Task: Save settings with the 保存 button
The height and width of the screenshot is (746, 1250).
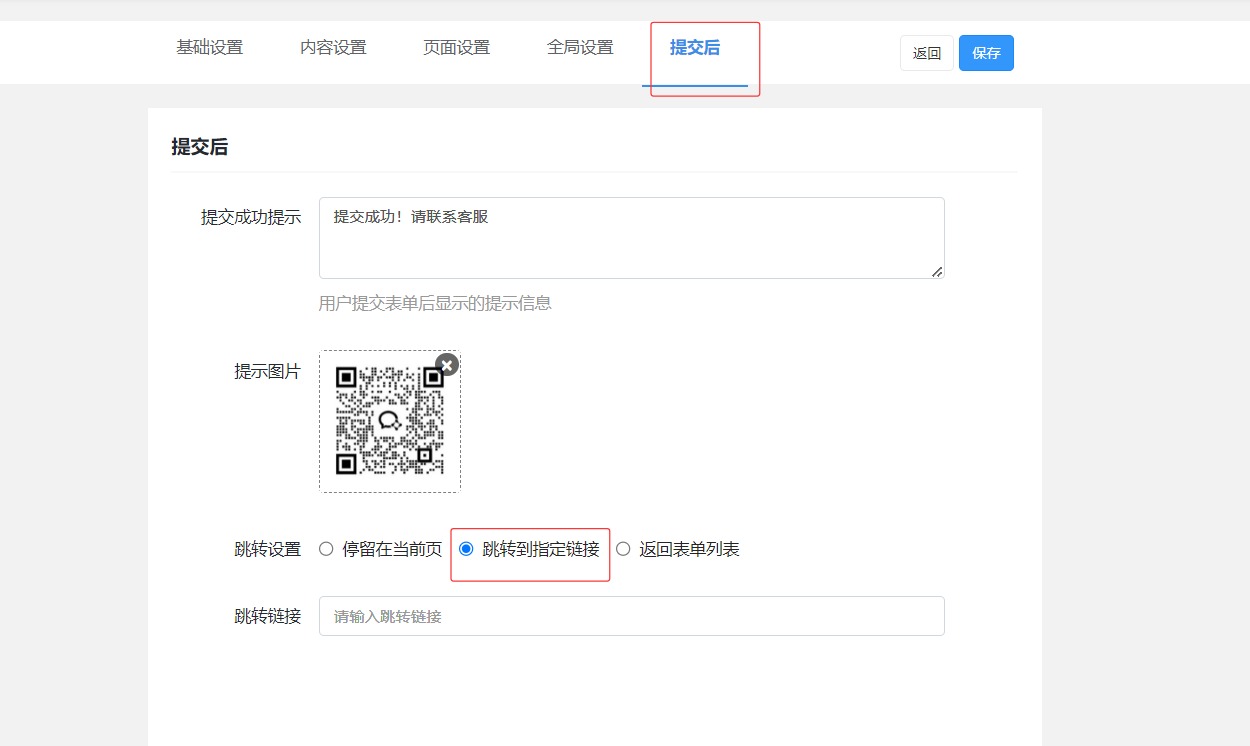Action: (986, 53)
